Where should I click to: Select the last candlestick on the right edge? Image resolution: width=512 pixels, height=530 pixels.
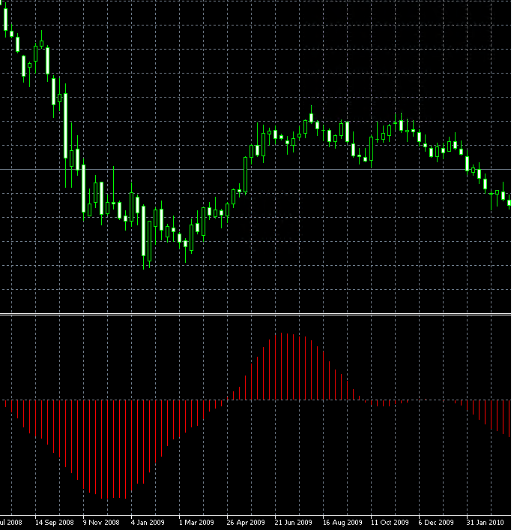pos(509,203)
